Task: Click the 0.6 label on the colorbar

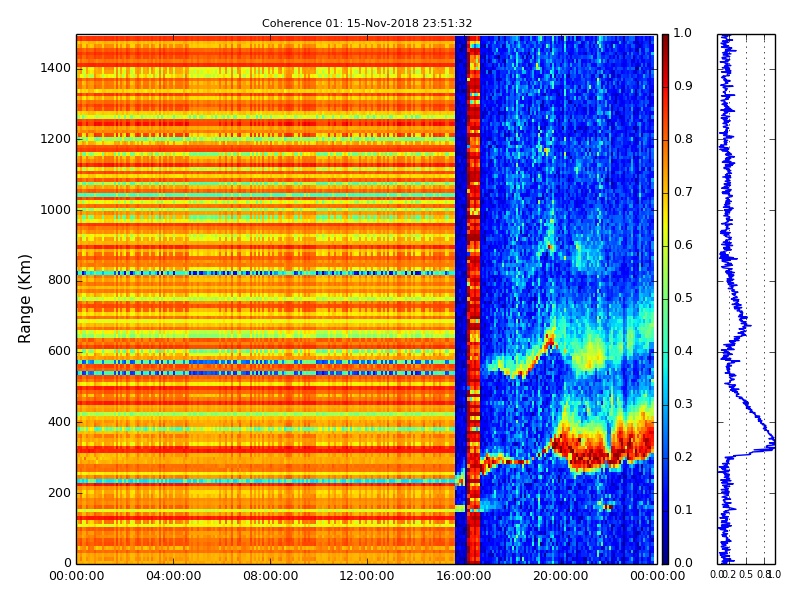Action: [683, 245]
